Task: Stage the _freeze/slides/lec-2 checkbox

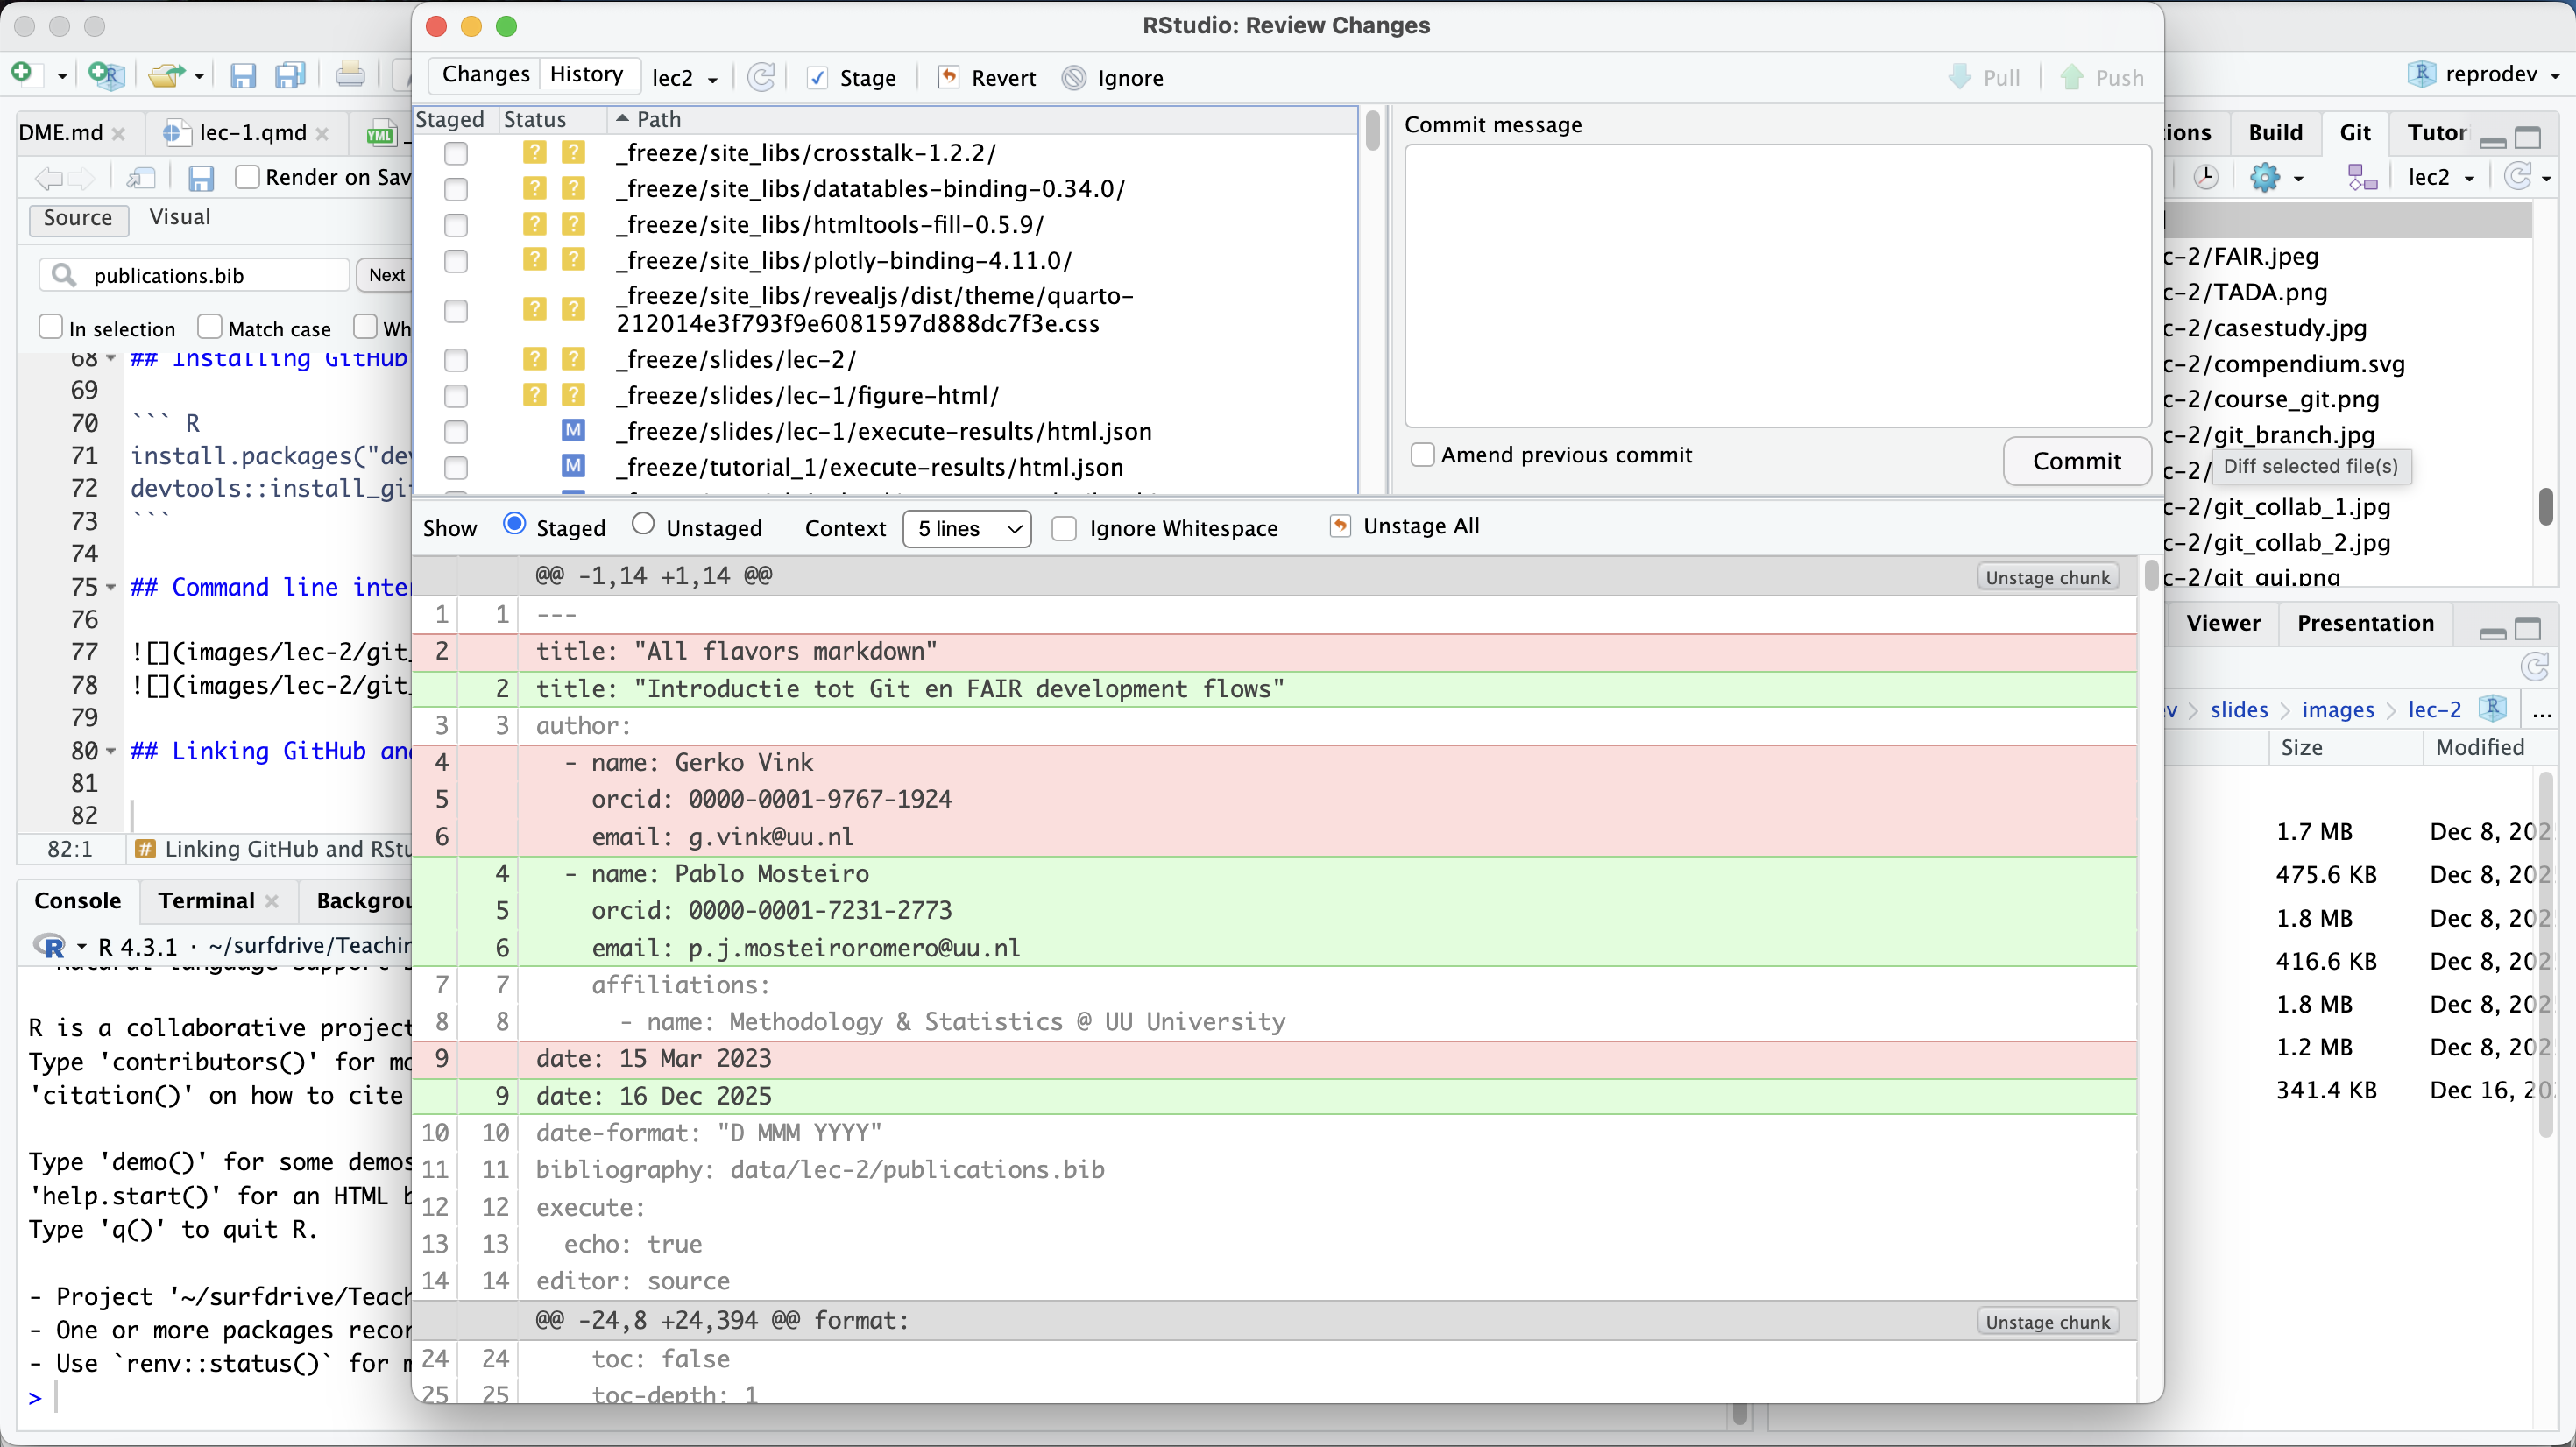Action: (456, 360)
